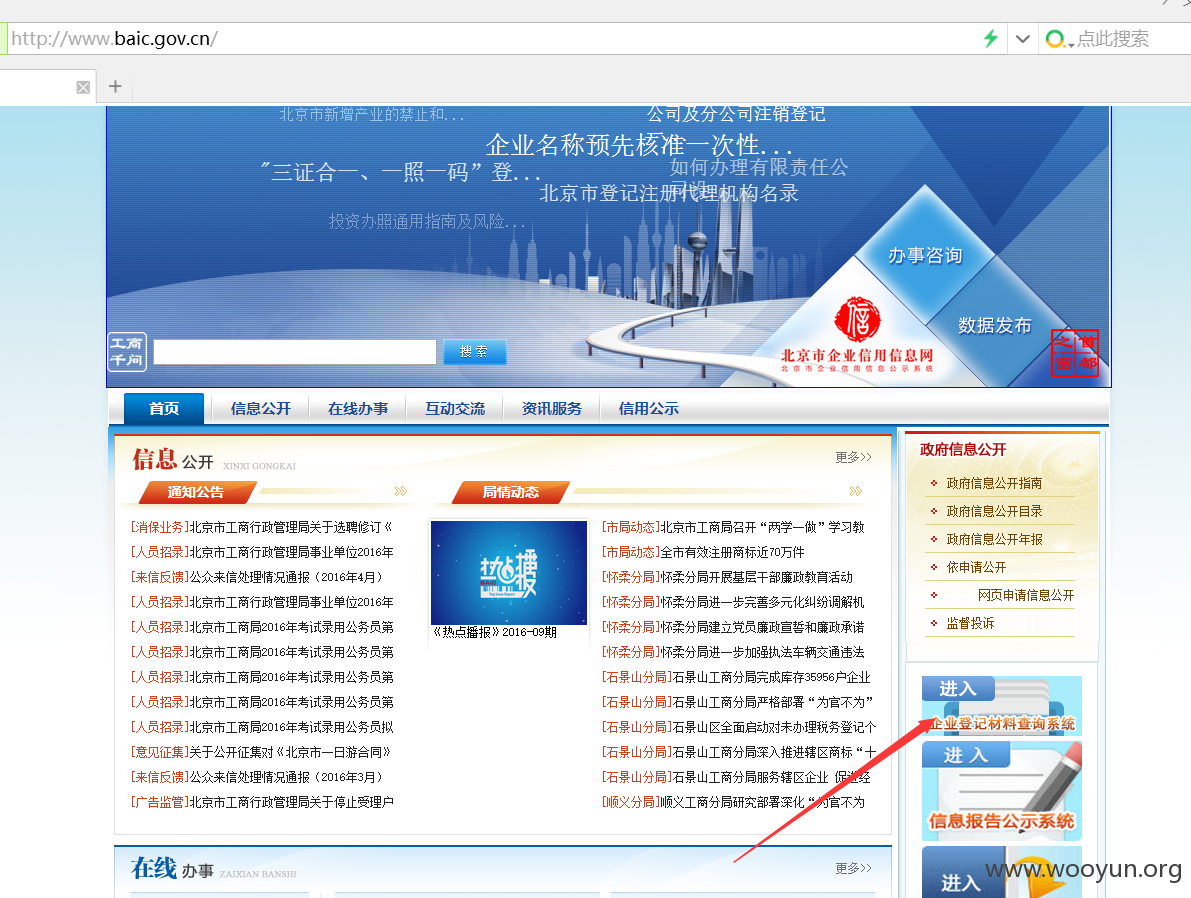Open the 互动交流 navigation tab
This screenshot has width=1191, height=898.
[x=455, y=409]
